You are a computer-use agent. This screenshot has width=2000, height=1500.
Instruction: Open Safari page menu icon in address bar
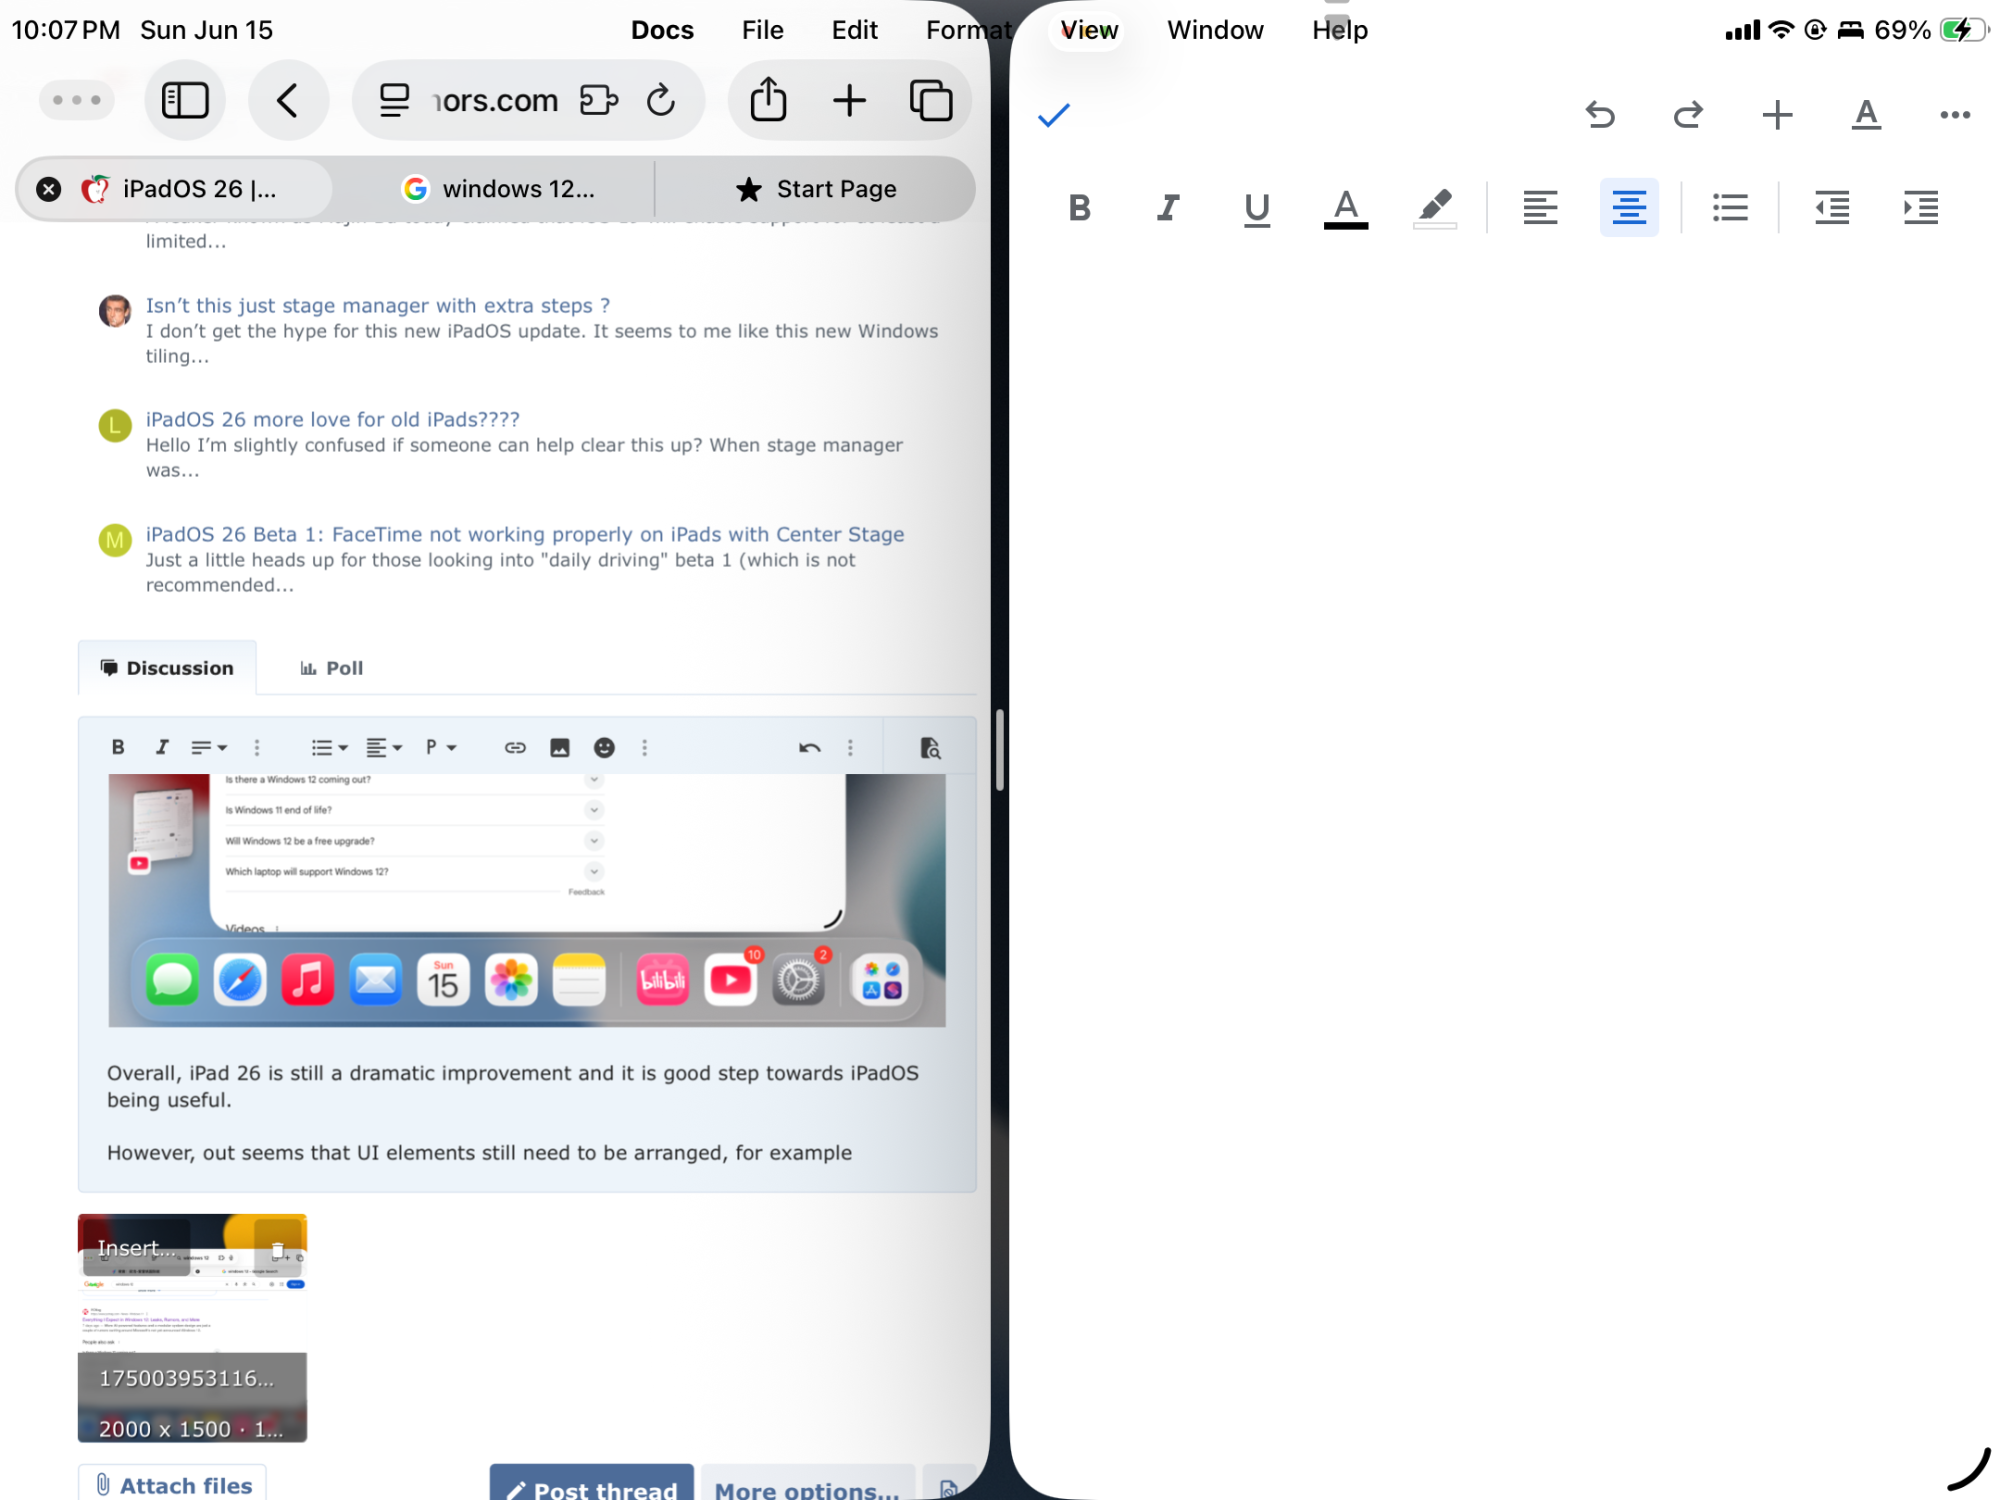[394, 100]
